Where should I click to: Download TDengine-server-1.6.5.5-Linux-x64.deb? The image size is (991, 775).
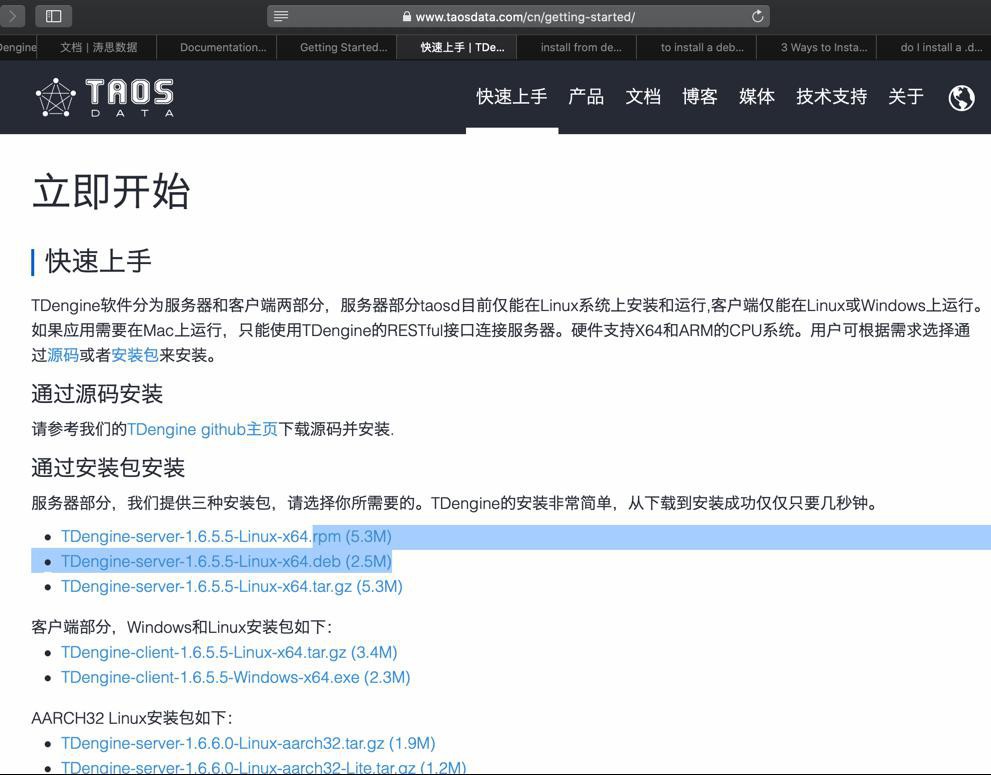226,561
